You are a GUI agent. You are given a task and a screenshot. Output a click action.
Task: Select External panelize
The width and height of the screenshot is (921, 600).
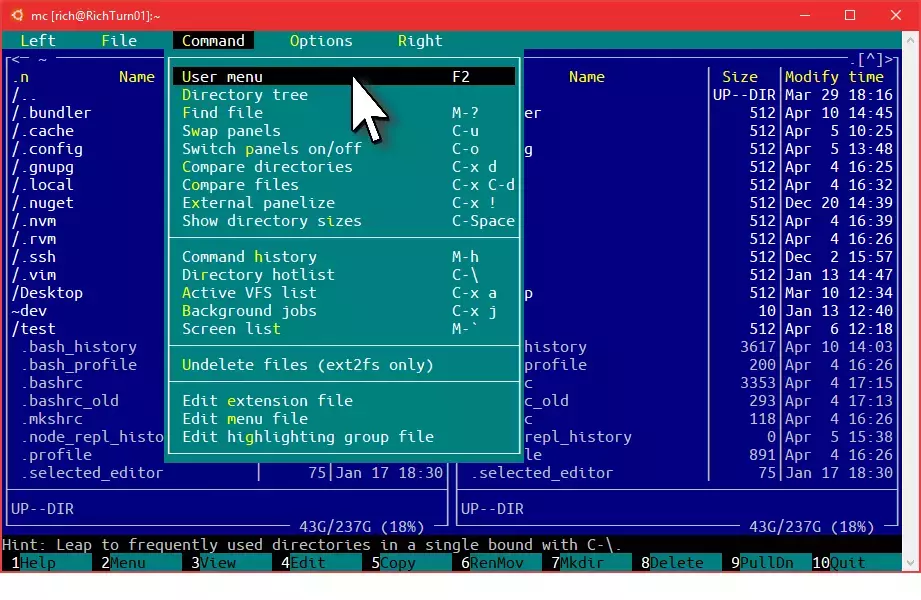click(344, 203)
